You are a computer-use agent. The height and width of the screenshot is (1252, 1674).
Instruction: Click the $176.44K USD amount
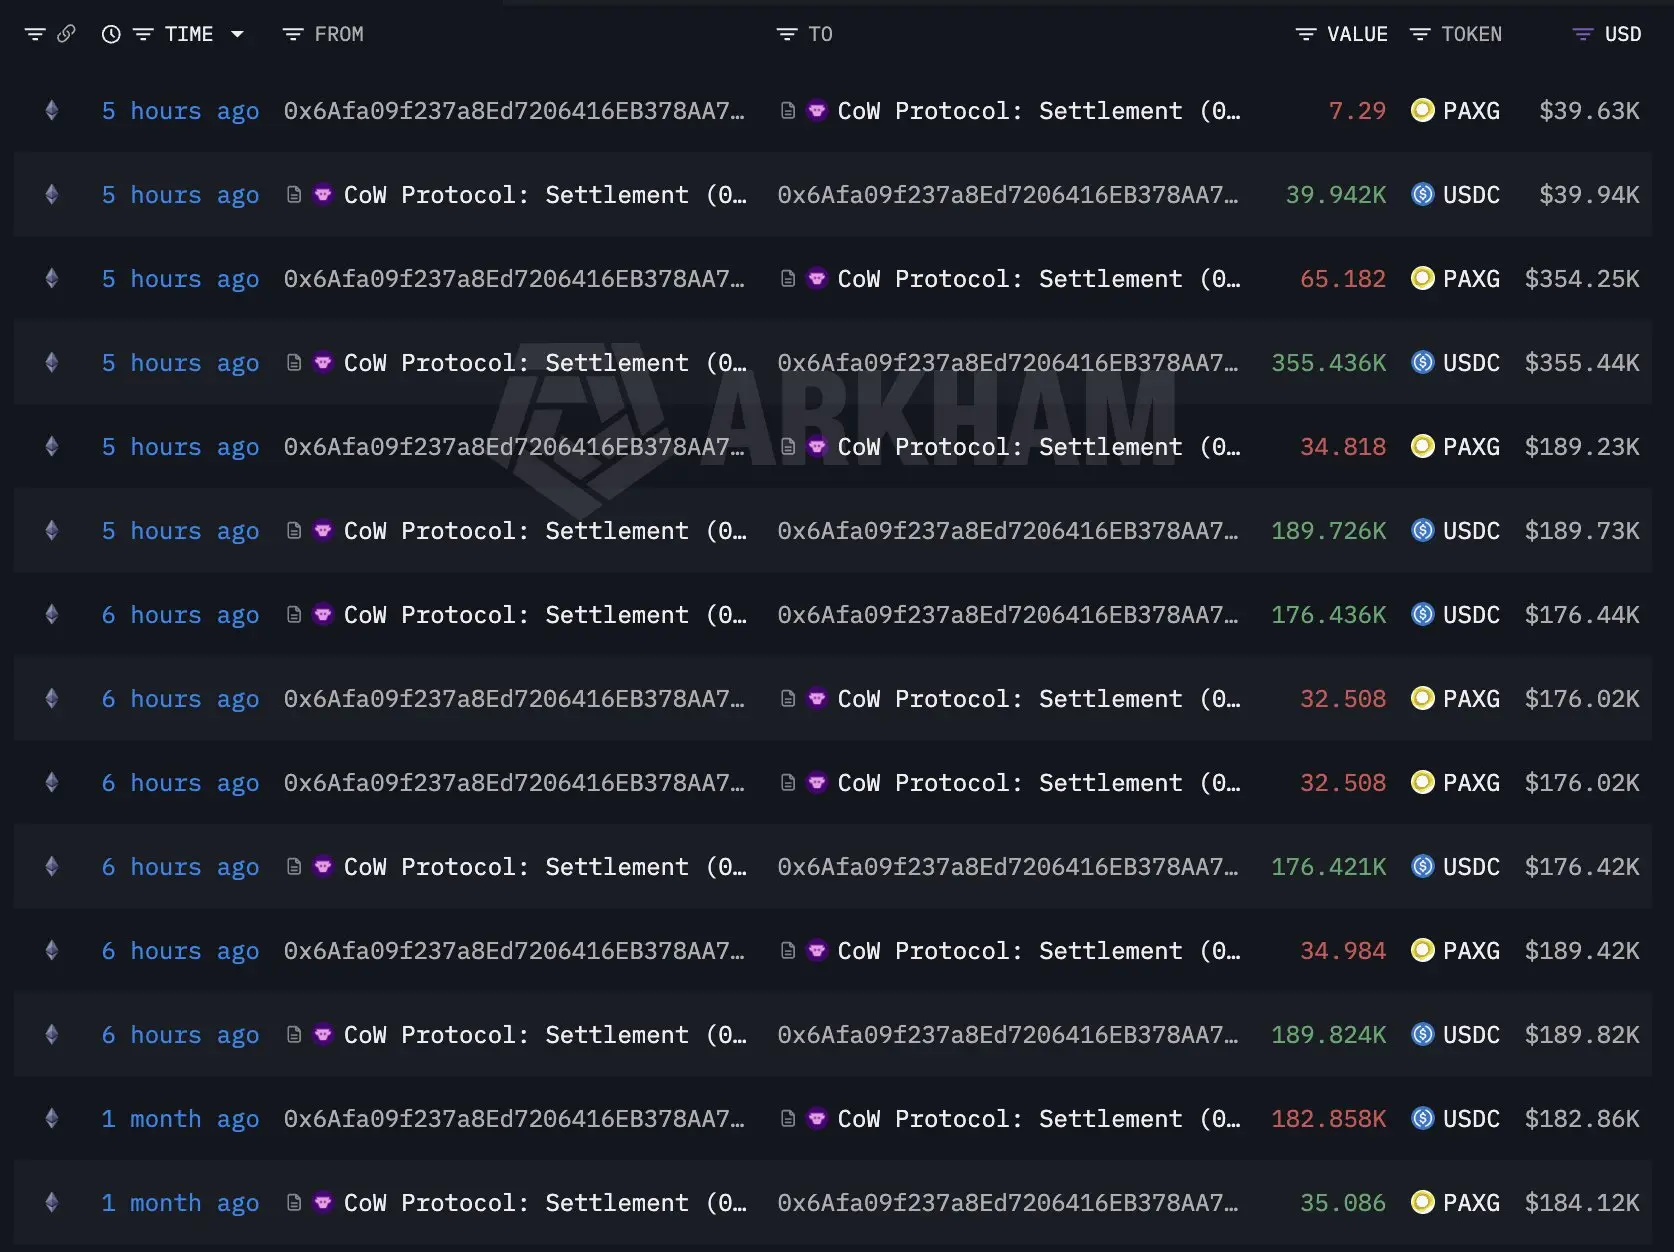(x=1582, y=615)
